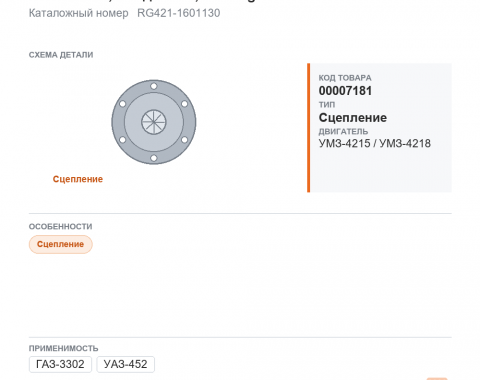
Task: Click the product code 00007181
Action: [345, 91]
